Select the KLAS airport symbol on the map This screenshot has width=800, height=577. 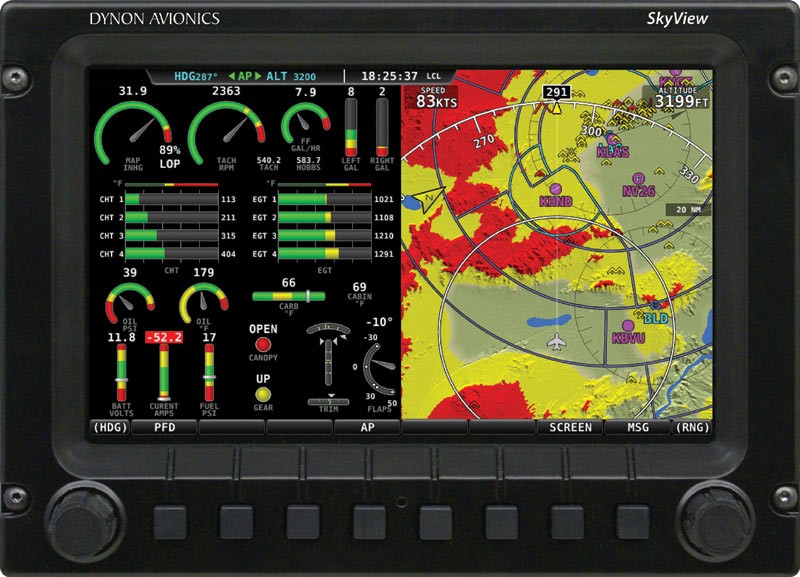click(x=612, y=139)
